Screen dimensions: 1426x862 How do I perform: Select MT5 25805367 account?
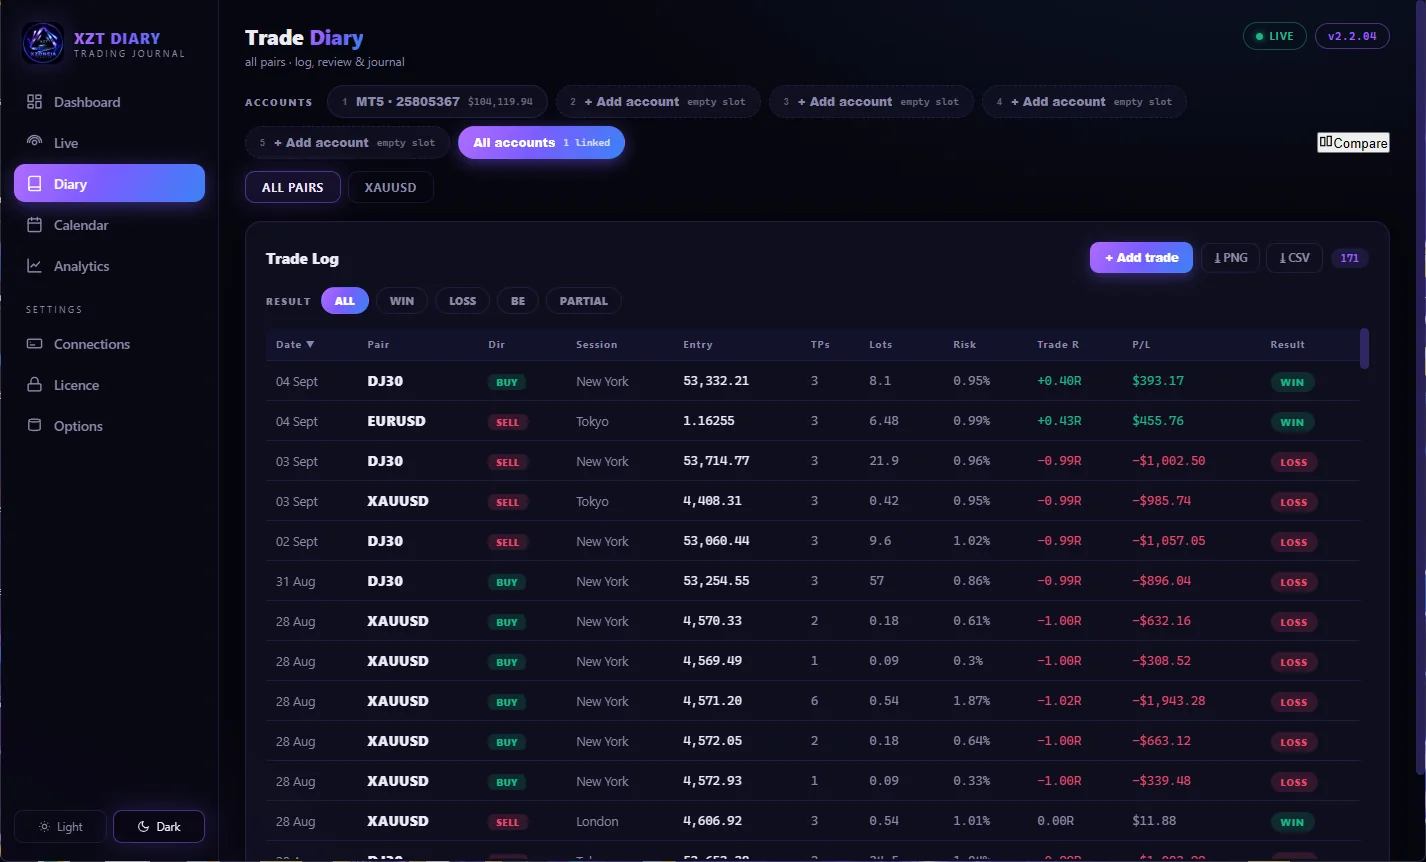click(438, 102)
